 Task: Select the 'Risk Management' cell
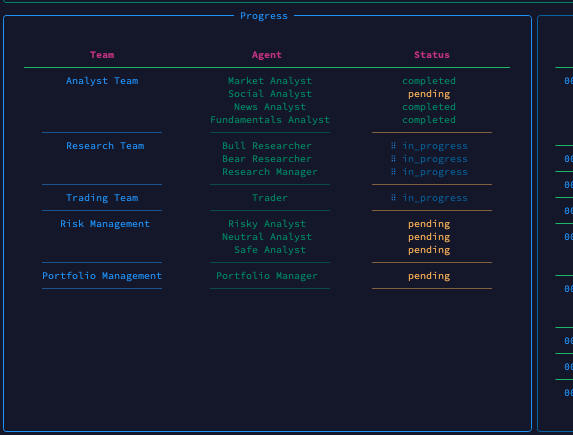[105, 224]
